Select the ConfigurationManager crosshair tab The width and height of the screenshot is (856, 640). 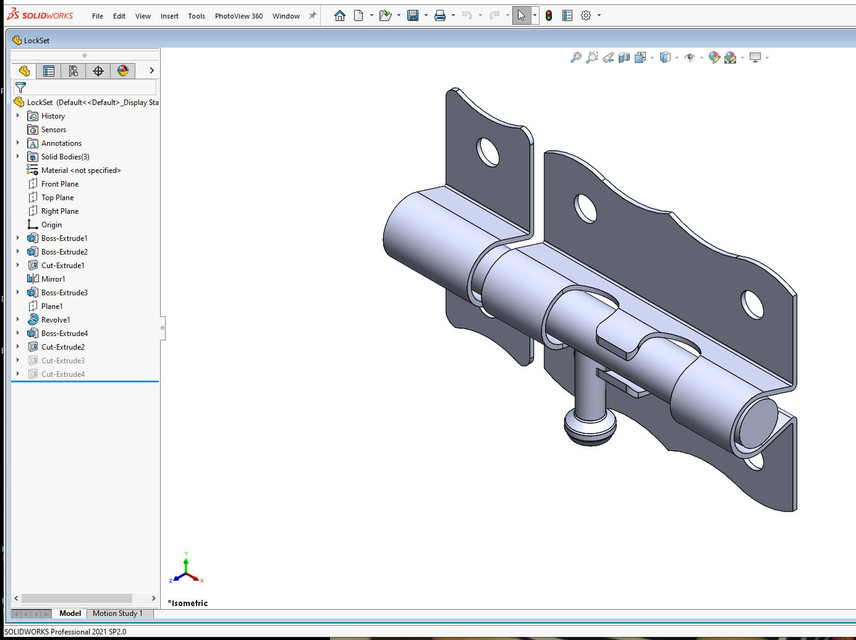(x=97, y=71)
